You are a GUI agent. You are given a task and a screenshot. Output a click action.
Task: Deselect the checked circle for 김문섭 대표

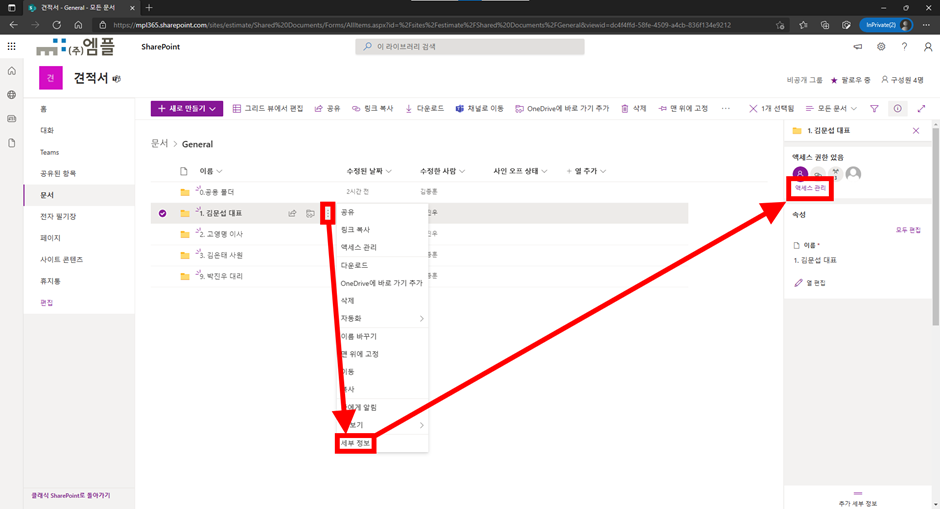pos(162,213)
